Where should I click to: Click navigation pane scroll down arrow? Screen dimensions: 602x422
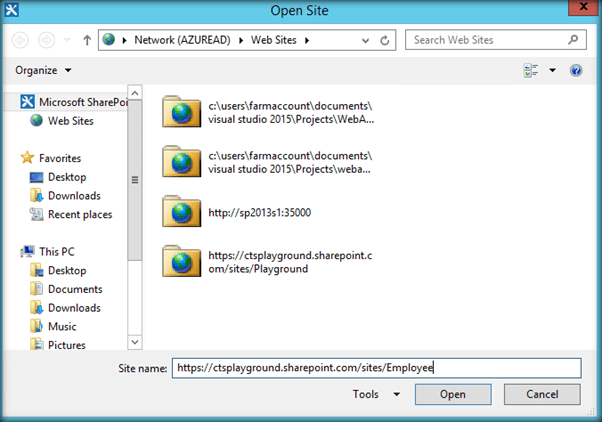[x=135, y=342]
